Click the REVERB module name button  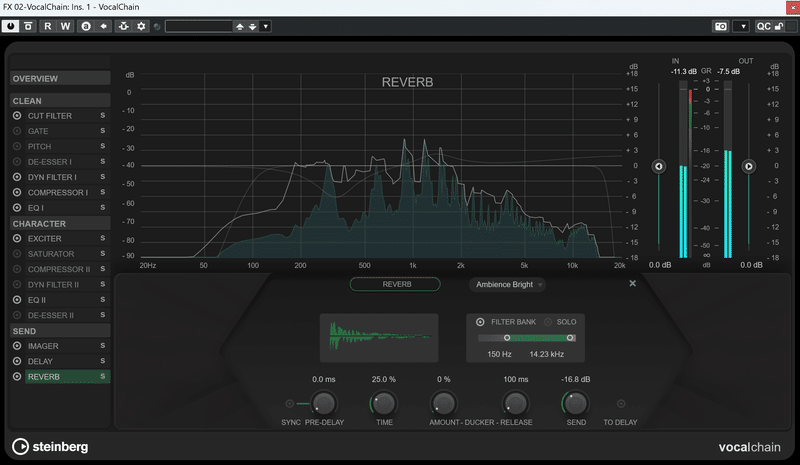coord(395,284)
